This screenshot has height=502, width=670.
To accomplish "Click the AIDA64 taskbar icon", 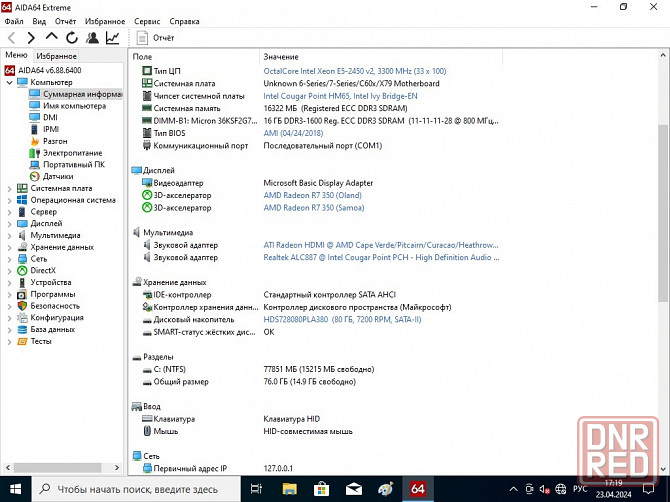I will coord(417,489).
